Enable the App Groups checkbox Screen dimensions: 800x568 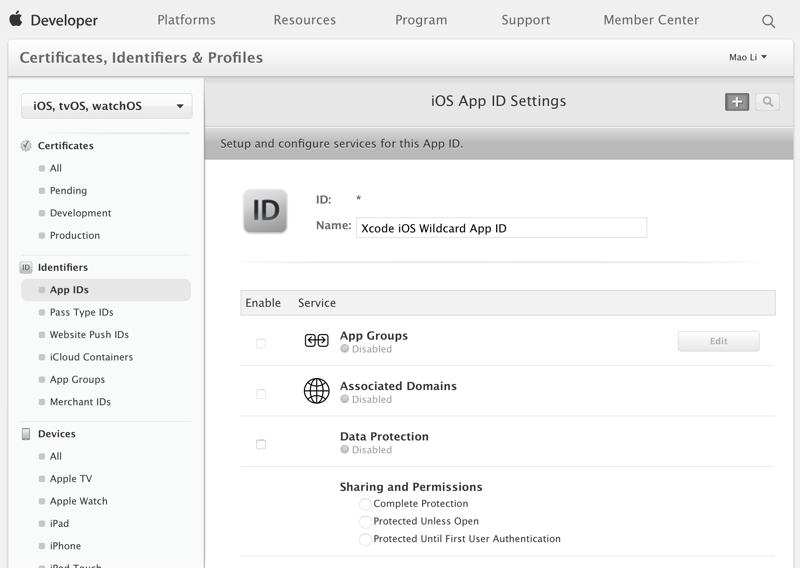point(261,343)
